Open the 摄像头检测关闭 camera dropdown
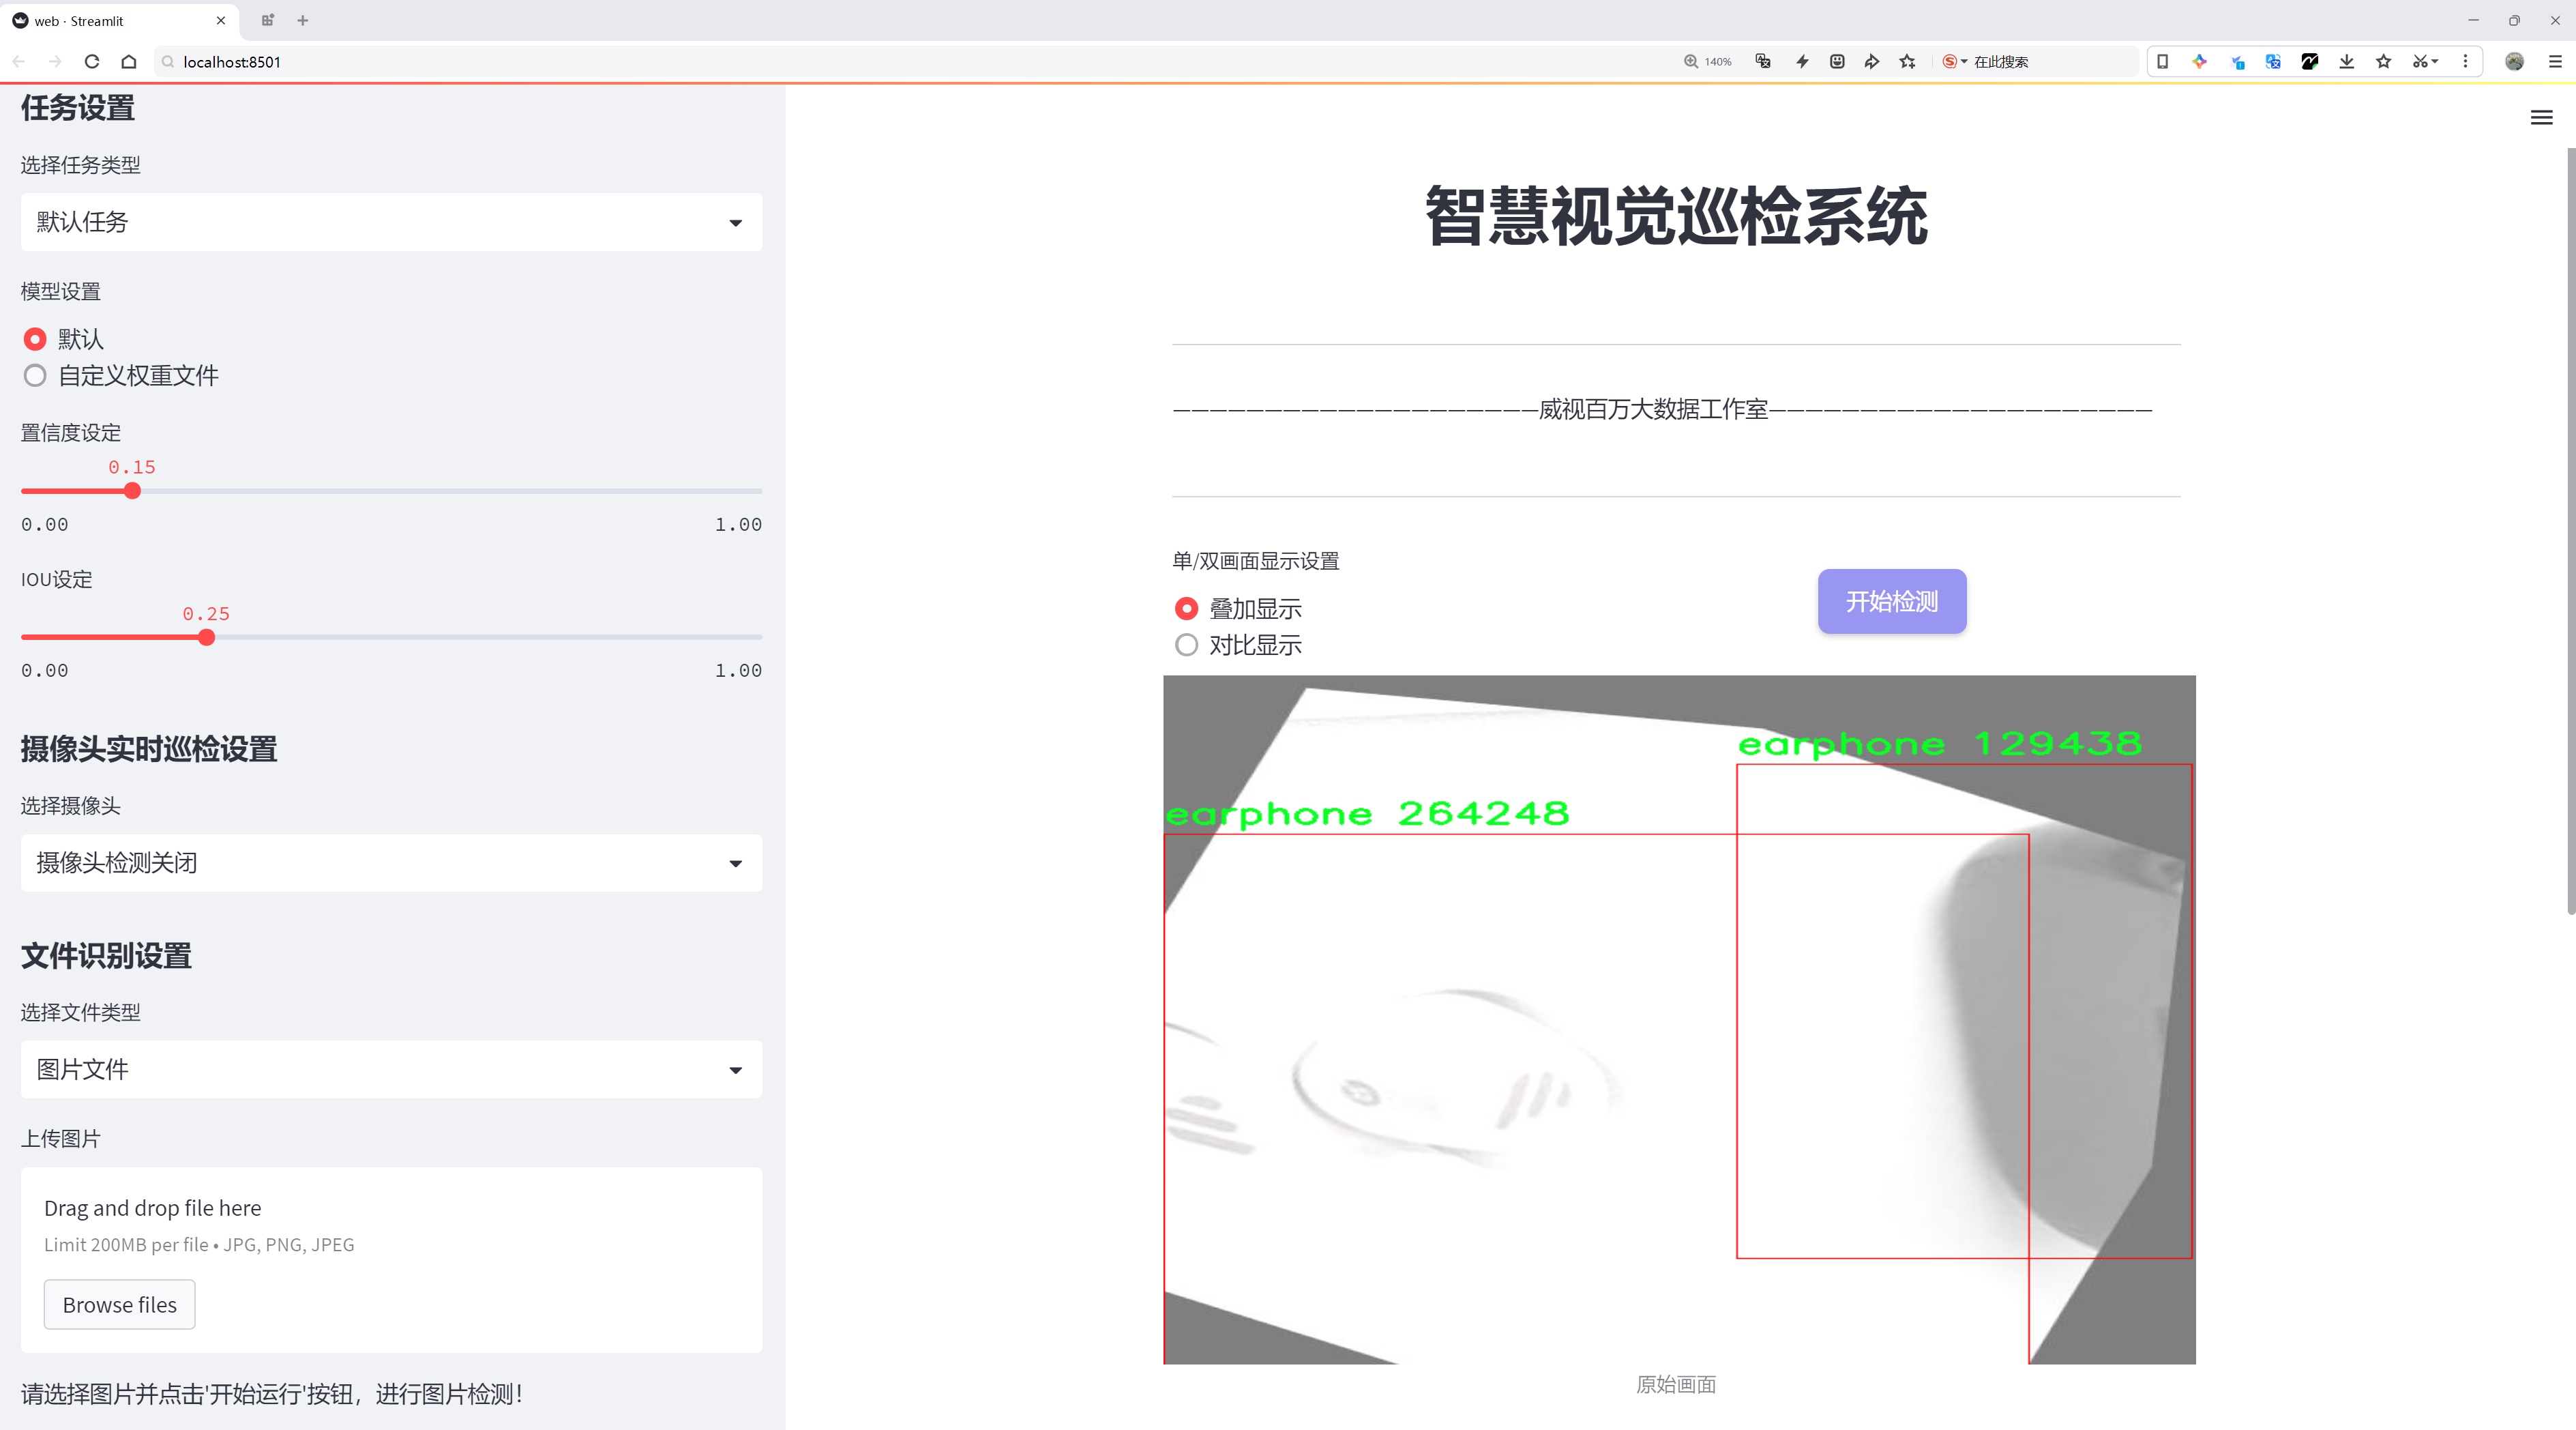This screenshot has width=2576, height=1430. (391, 863)
